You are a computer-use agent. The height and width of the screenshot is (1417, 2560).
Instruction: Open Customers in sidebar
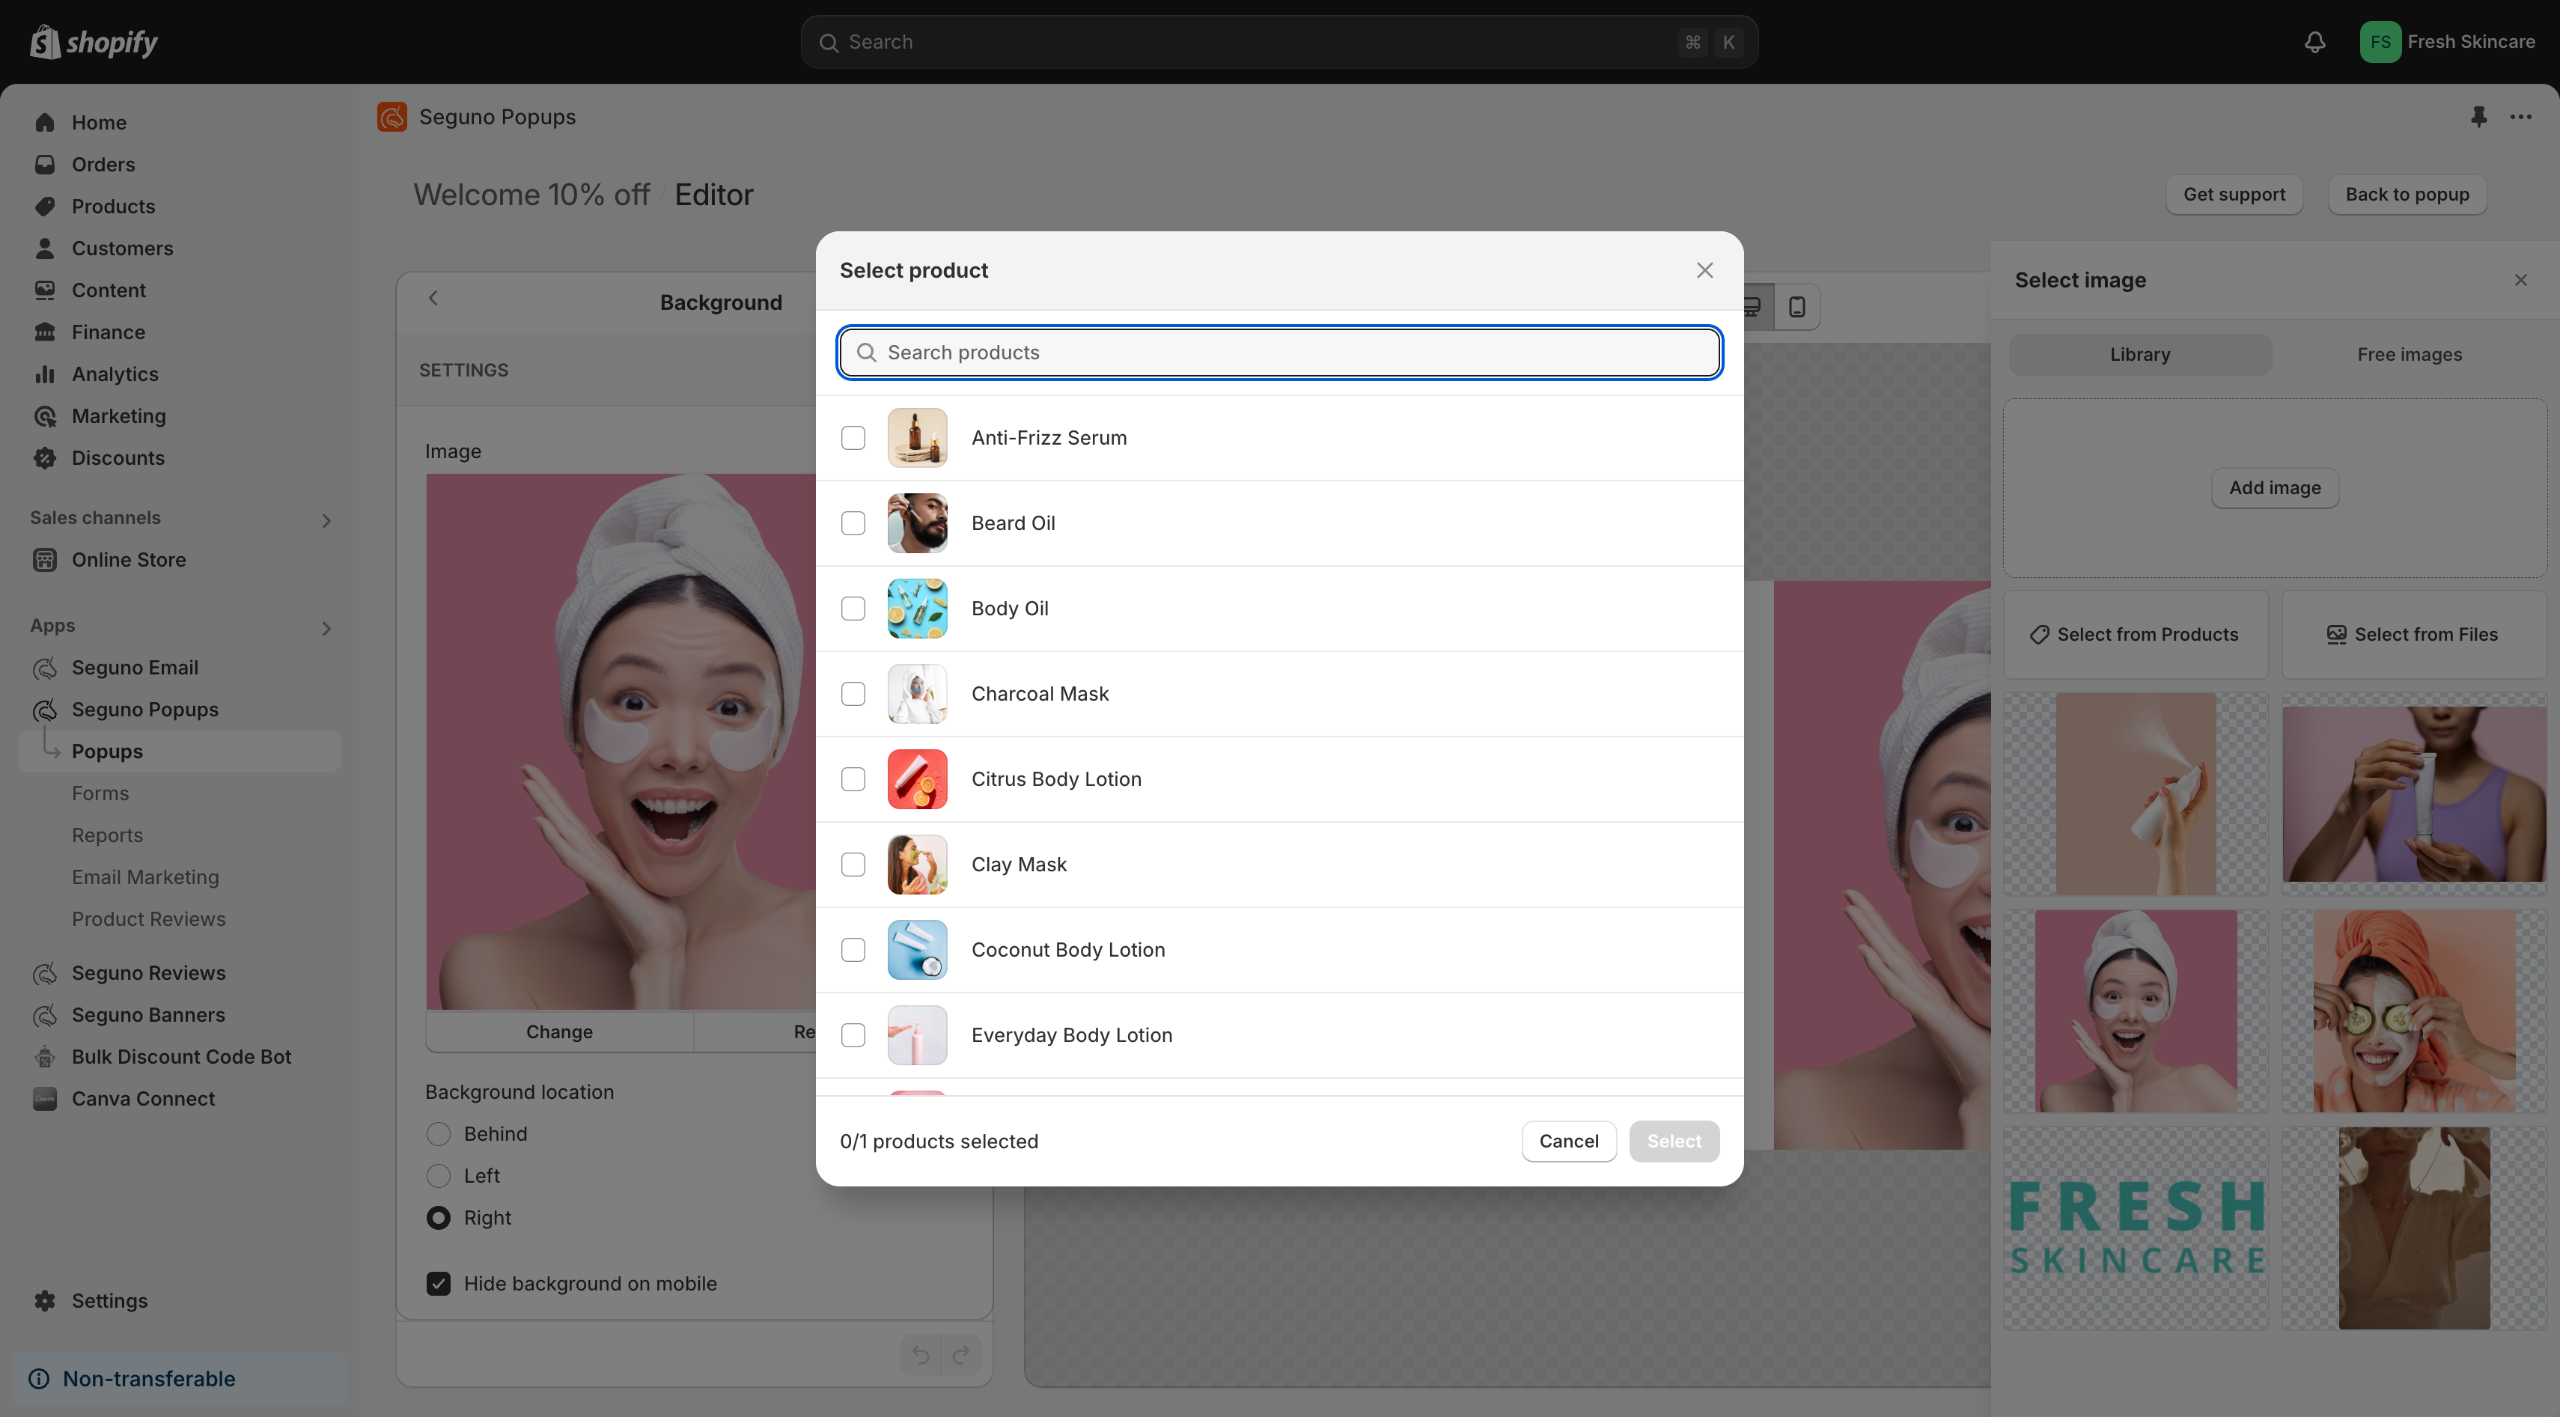[x=122, y=248]
